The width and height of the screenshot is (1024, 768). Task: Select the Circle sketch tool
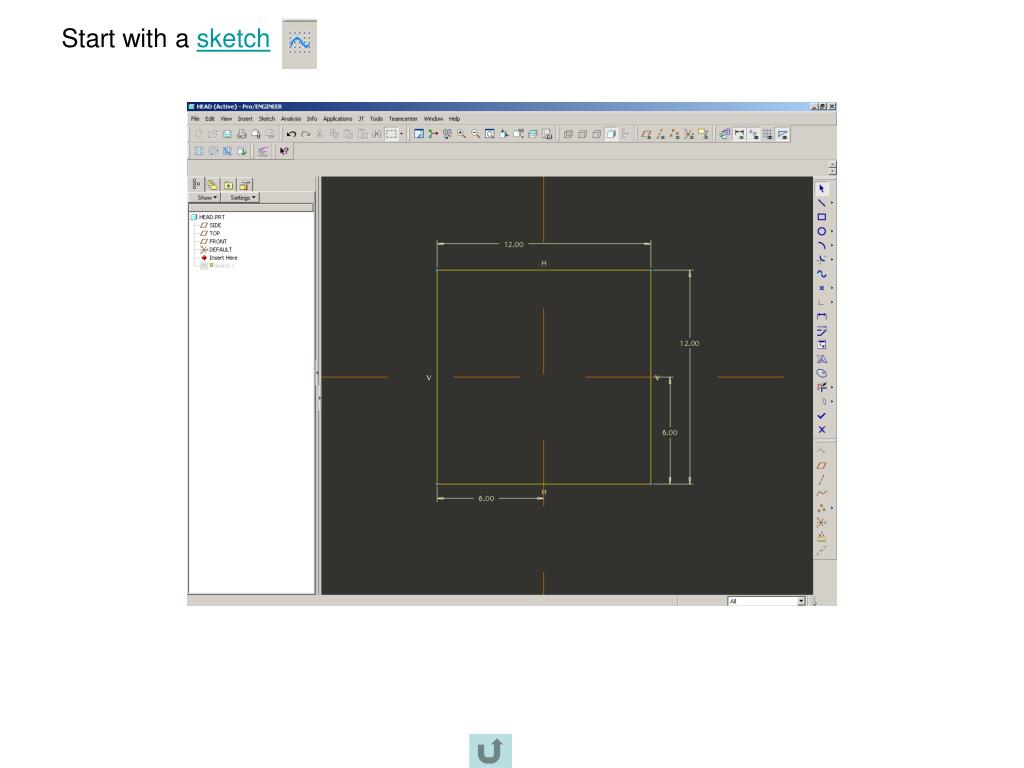click(822, 231)
